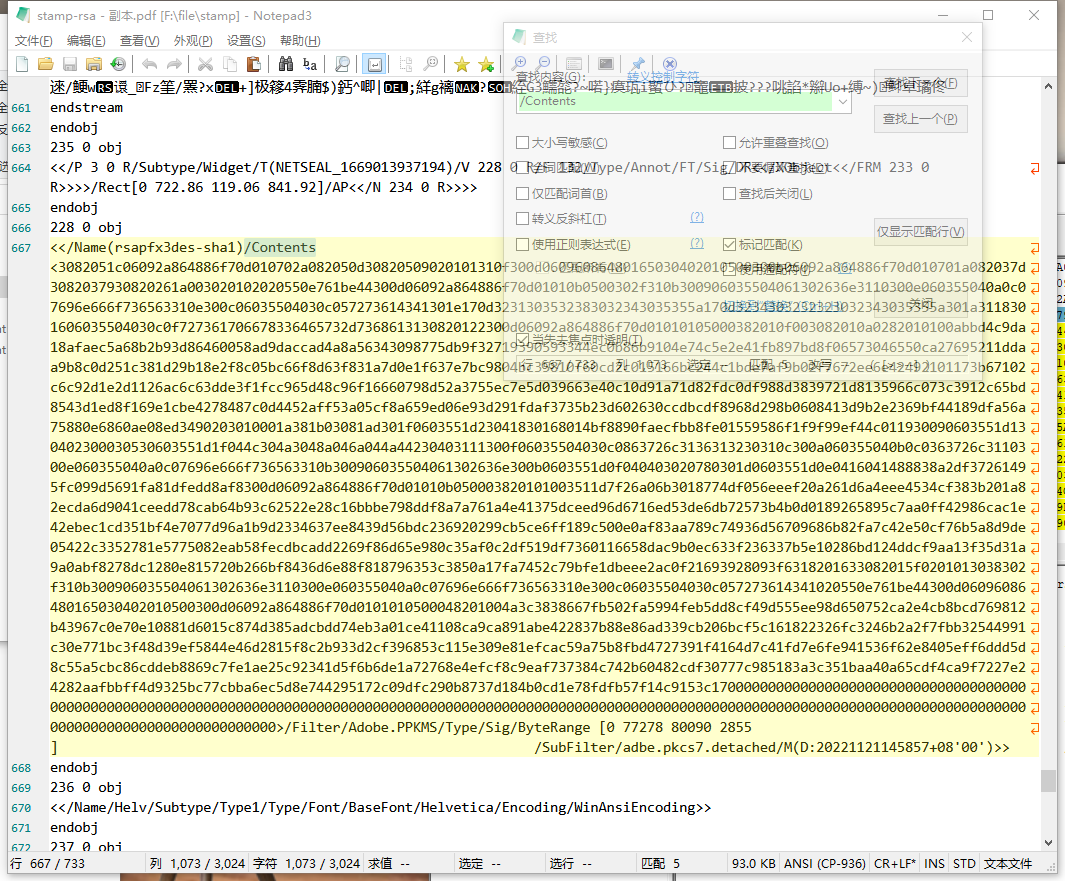Viewport: 1065px width, 881px height.
Task: Click the 'endstream' text on line 661
Action: (86, 107)
